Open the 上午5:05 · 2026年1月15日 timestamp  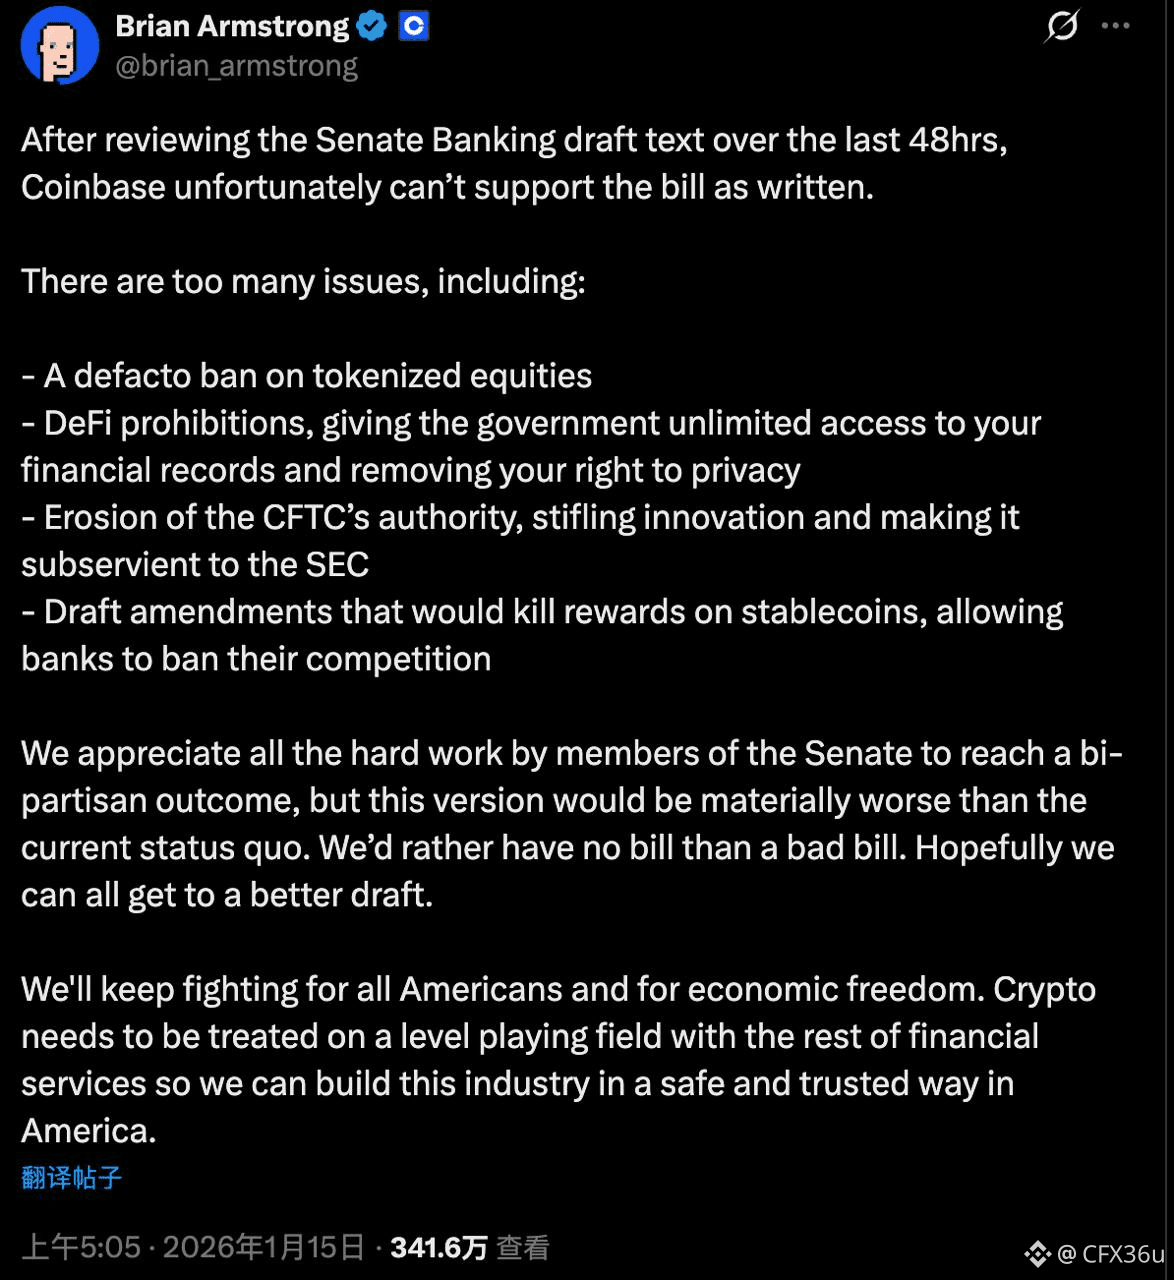(193, 1247)
